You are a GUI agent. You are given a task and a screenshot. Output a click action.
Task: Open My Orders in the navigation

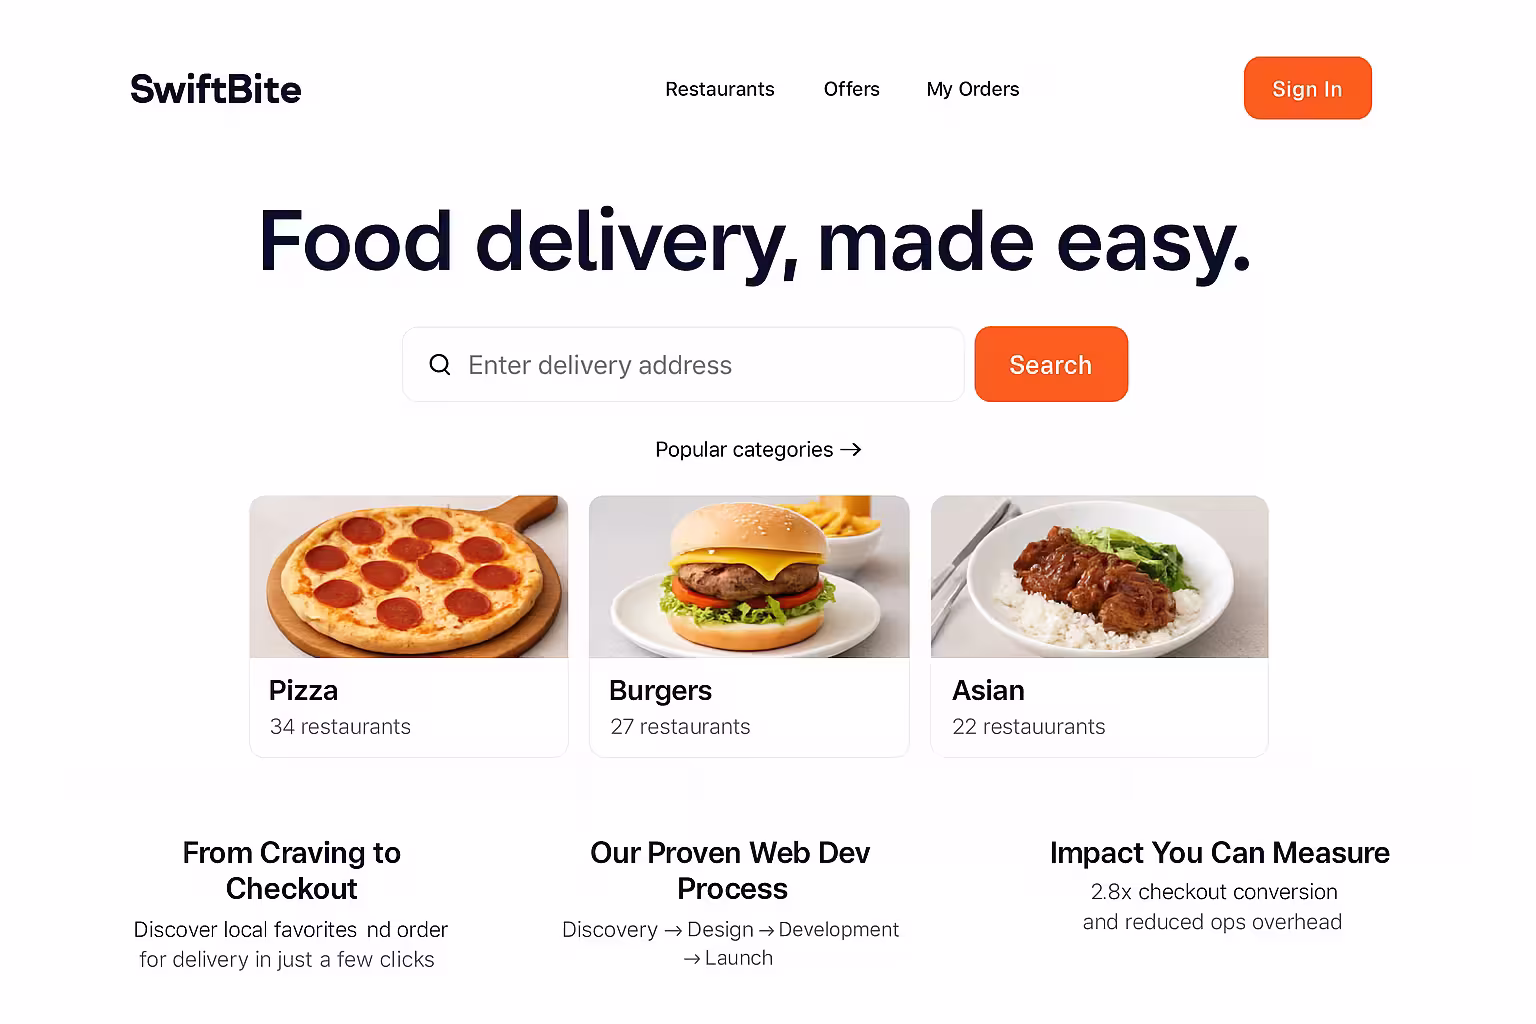click(x=973, y=89)
